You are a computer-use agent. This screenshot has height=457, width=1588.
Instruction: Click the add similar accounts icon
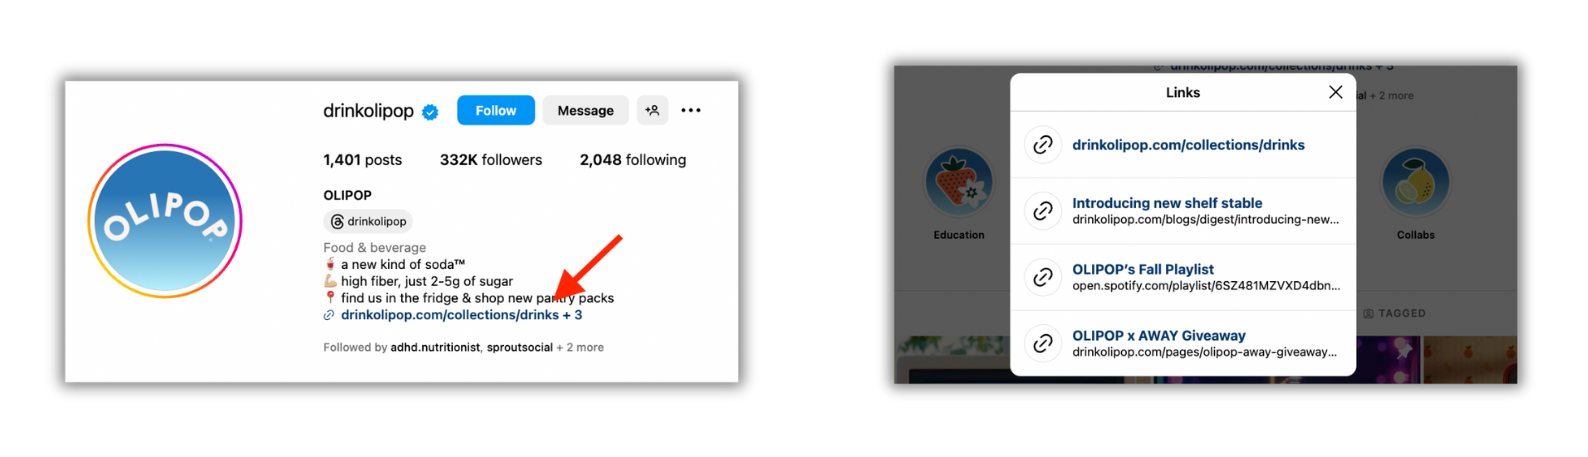[652, 110]
